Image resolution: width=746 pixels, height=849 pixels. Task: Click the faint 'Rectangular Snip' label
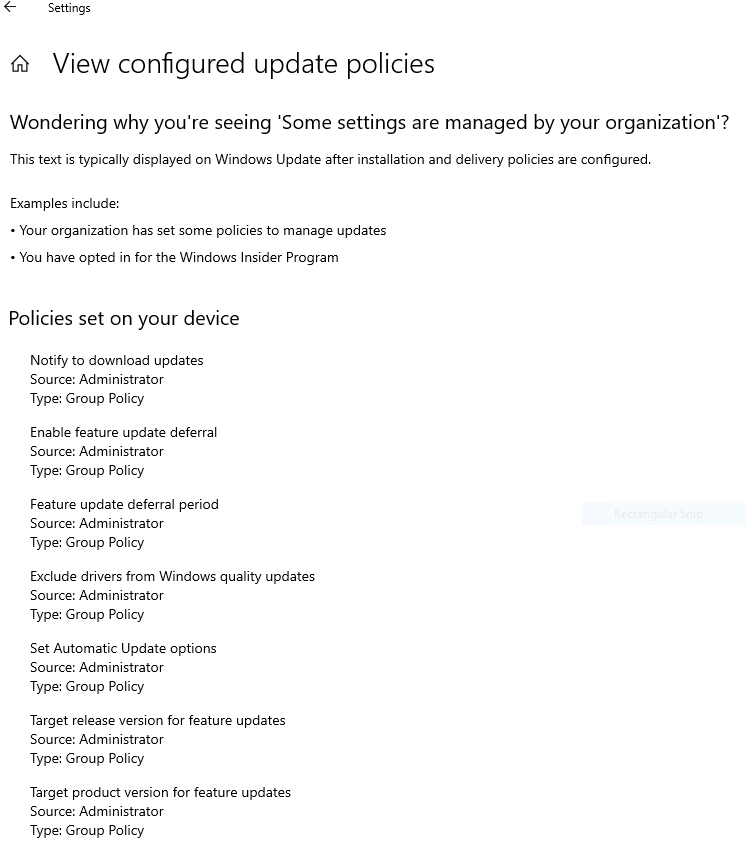pyautogui.click(x=658, y=514)
